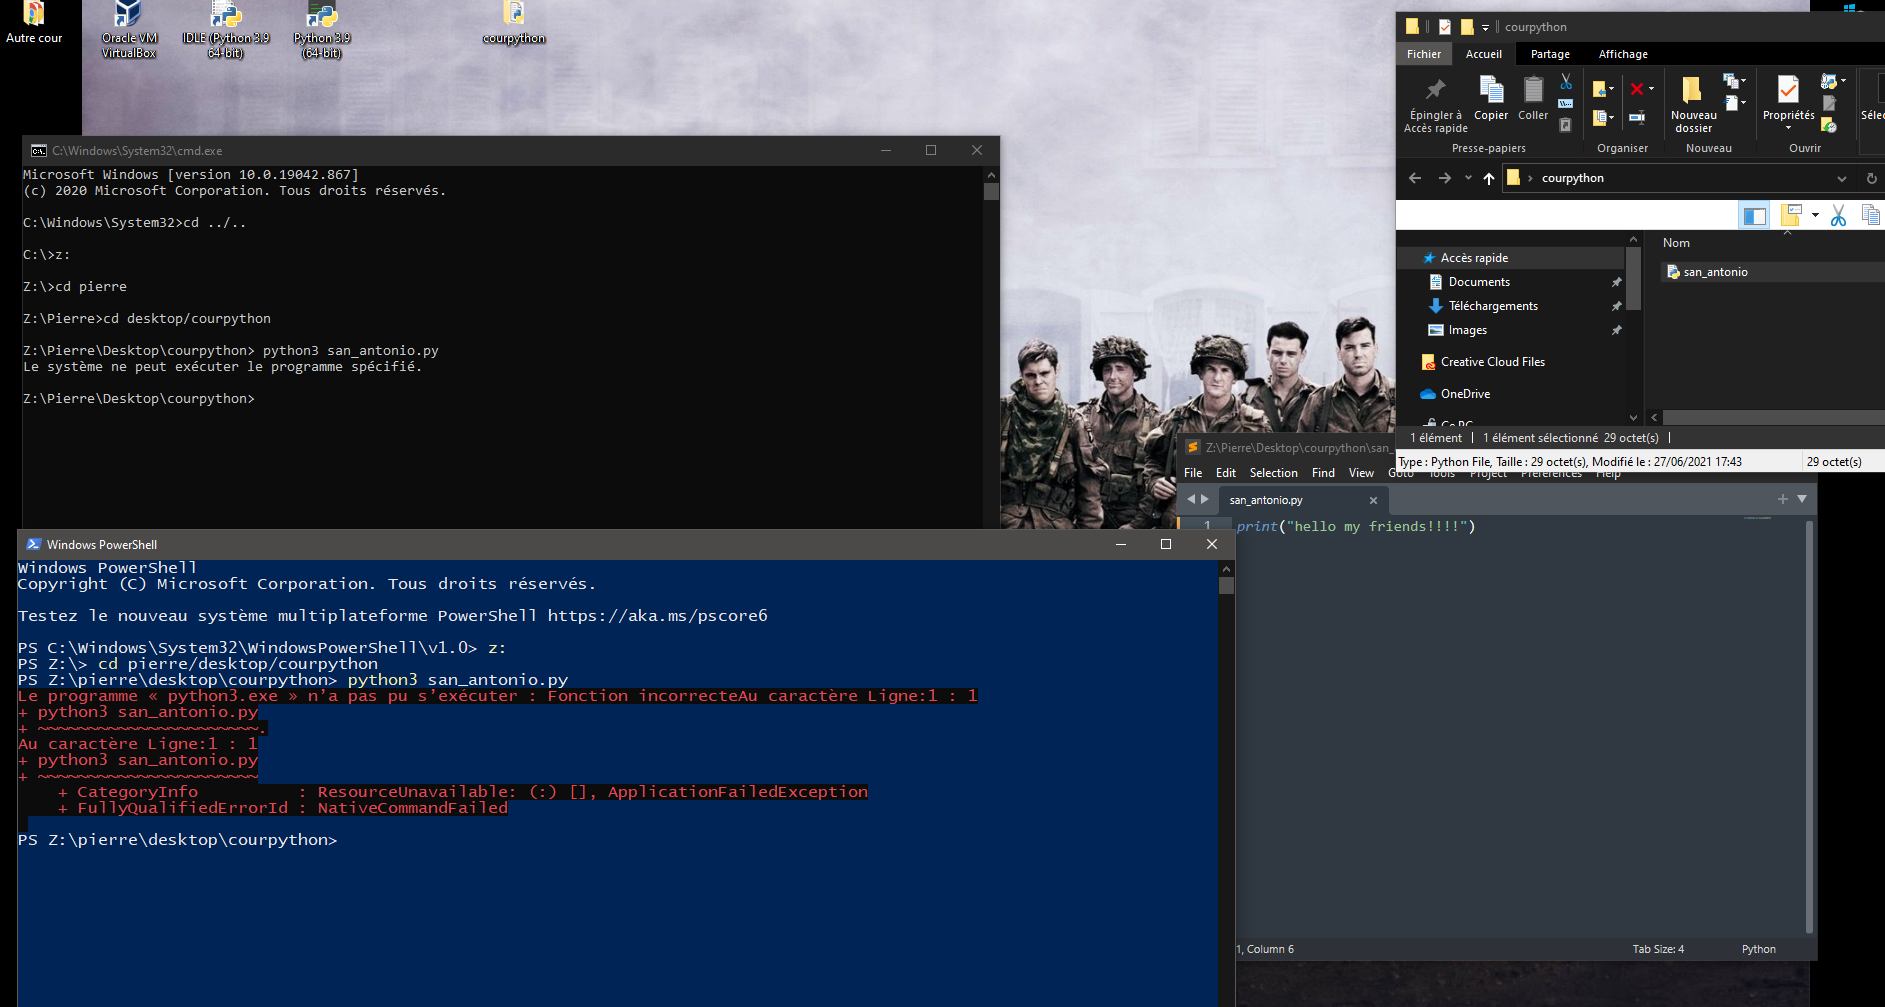Click the Explorer back arrow

pyautogui.click(x=1415, y=178)
